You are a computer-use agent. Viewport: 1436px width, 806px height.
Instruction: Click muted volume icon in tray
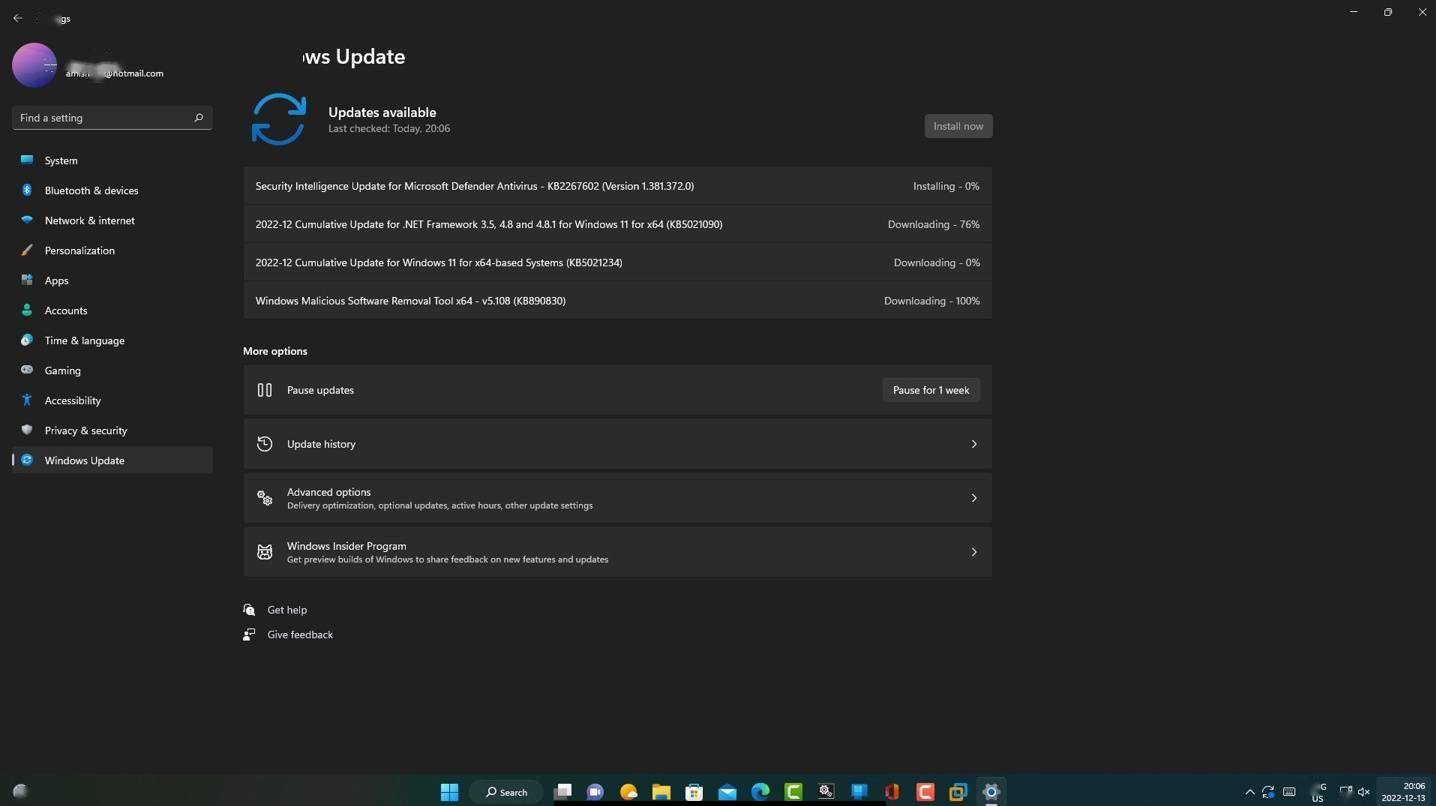tap(1363, 792)
